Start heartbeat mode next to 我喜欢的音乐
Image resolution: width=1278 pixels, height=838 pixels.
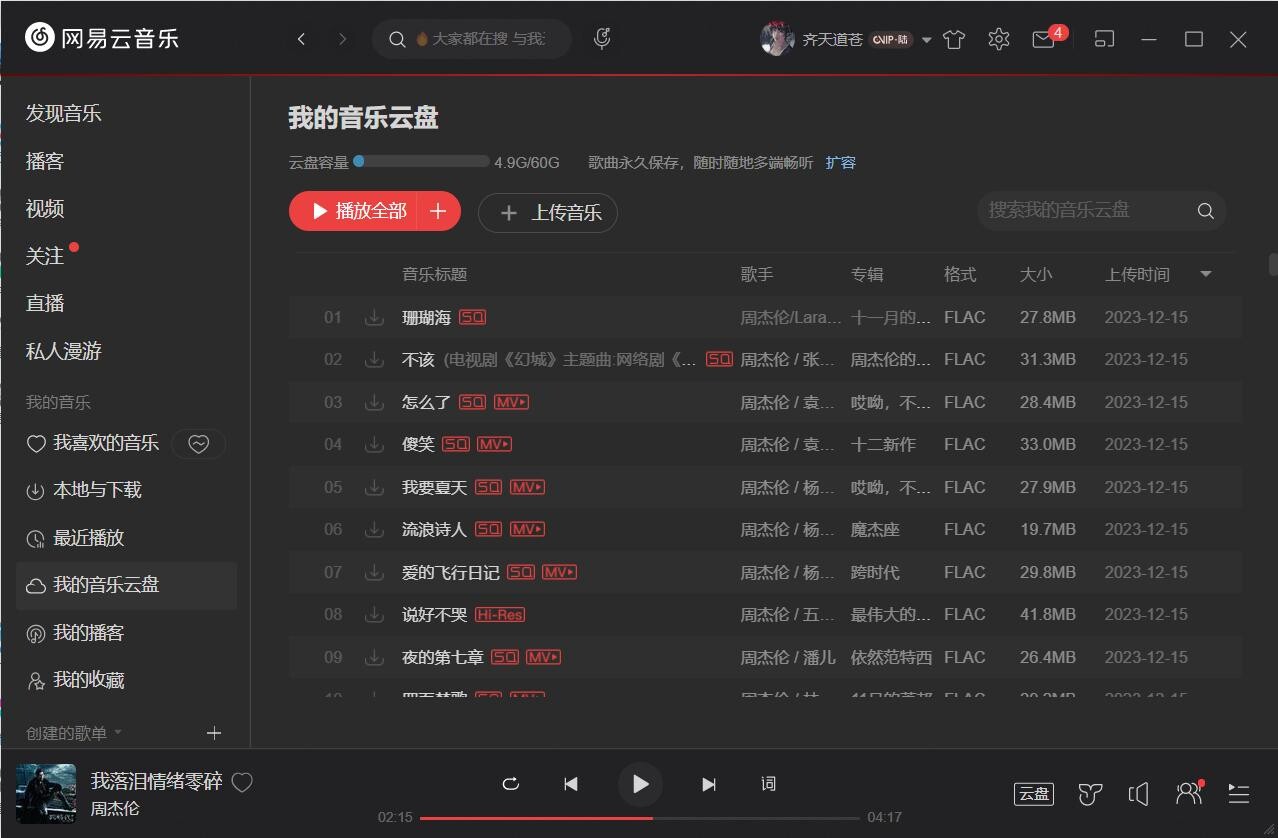199,444
